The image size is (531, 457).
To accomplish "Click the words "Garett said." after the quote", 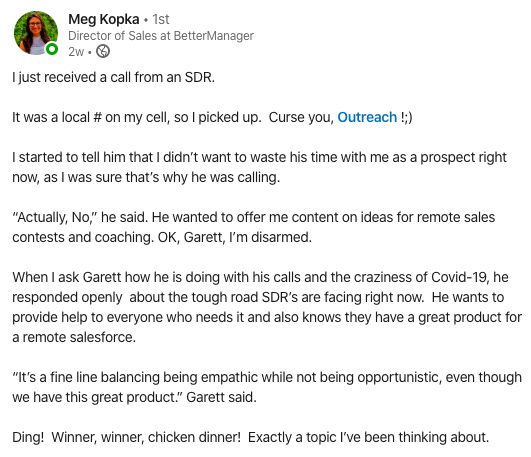I will pos(221,397).
